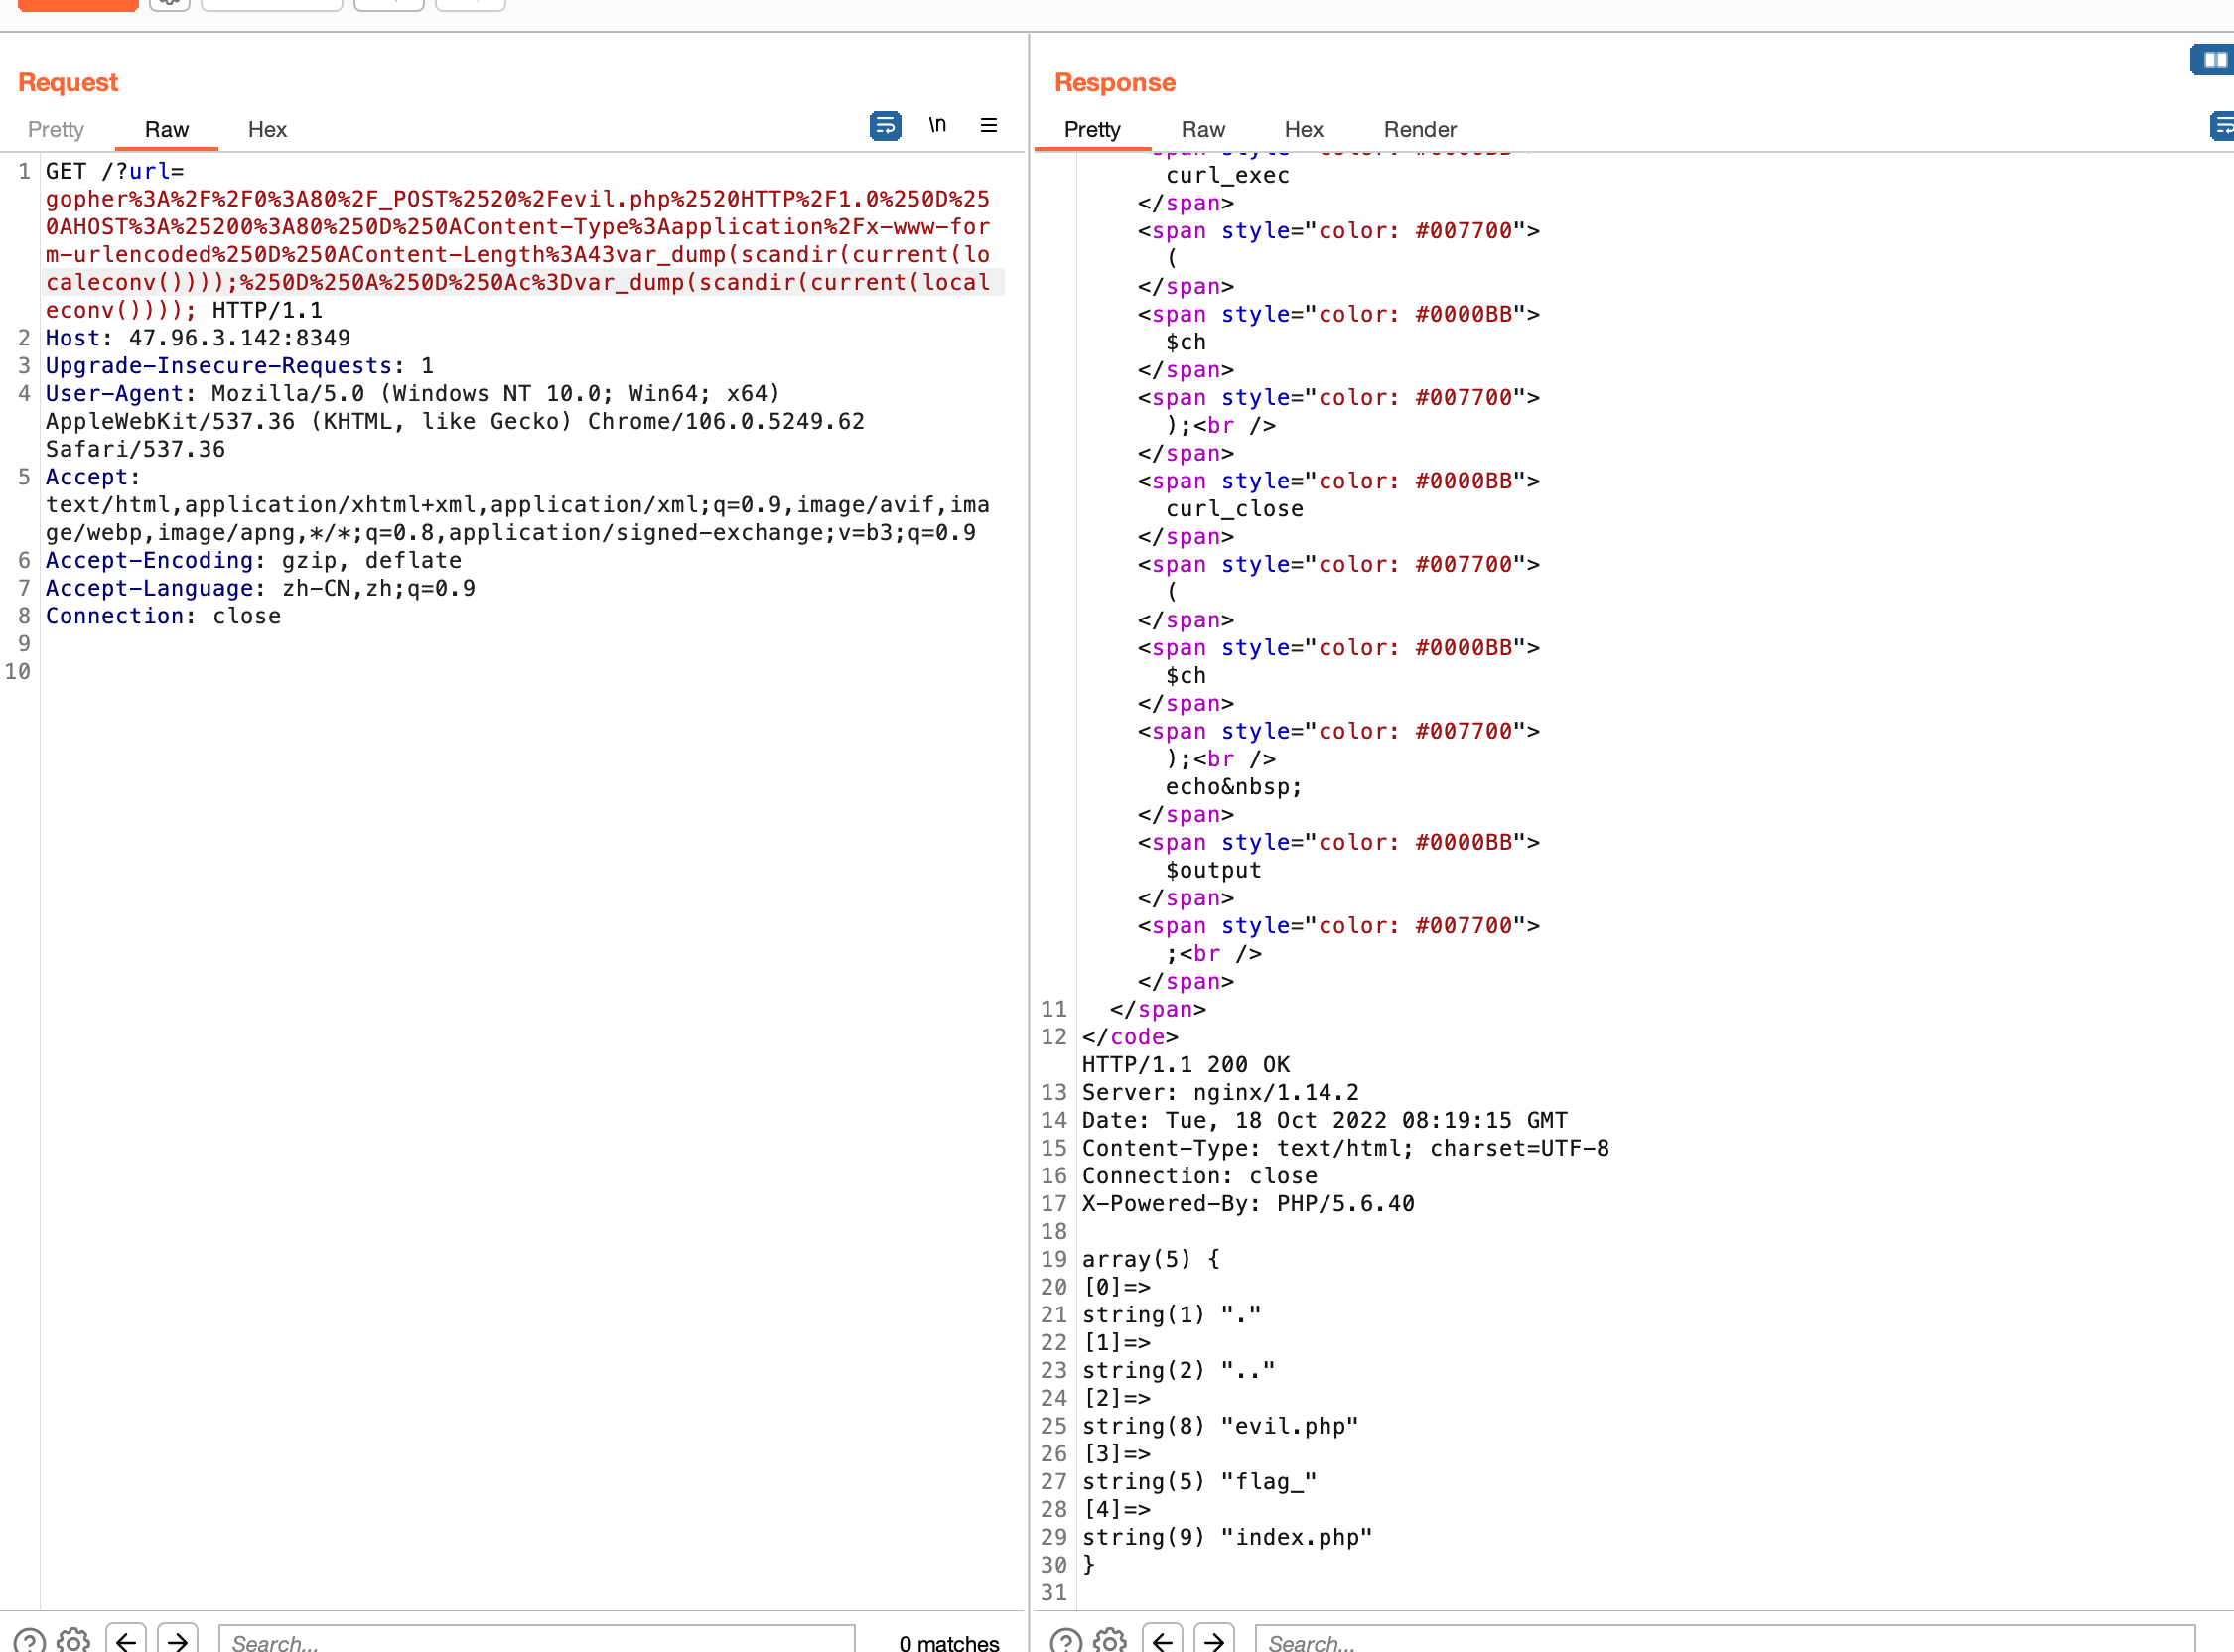This screenshot has width=2234, height=1652.
Task: Open Request search settings gear
Action: click(x=73, y=1641)
